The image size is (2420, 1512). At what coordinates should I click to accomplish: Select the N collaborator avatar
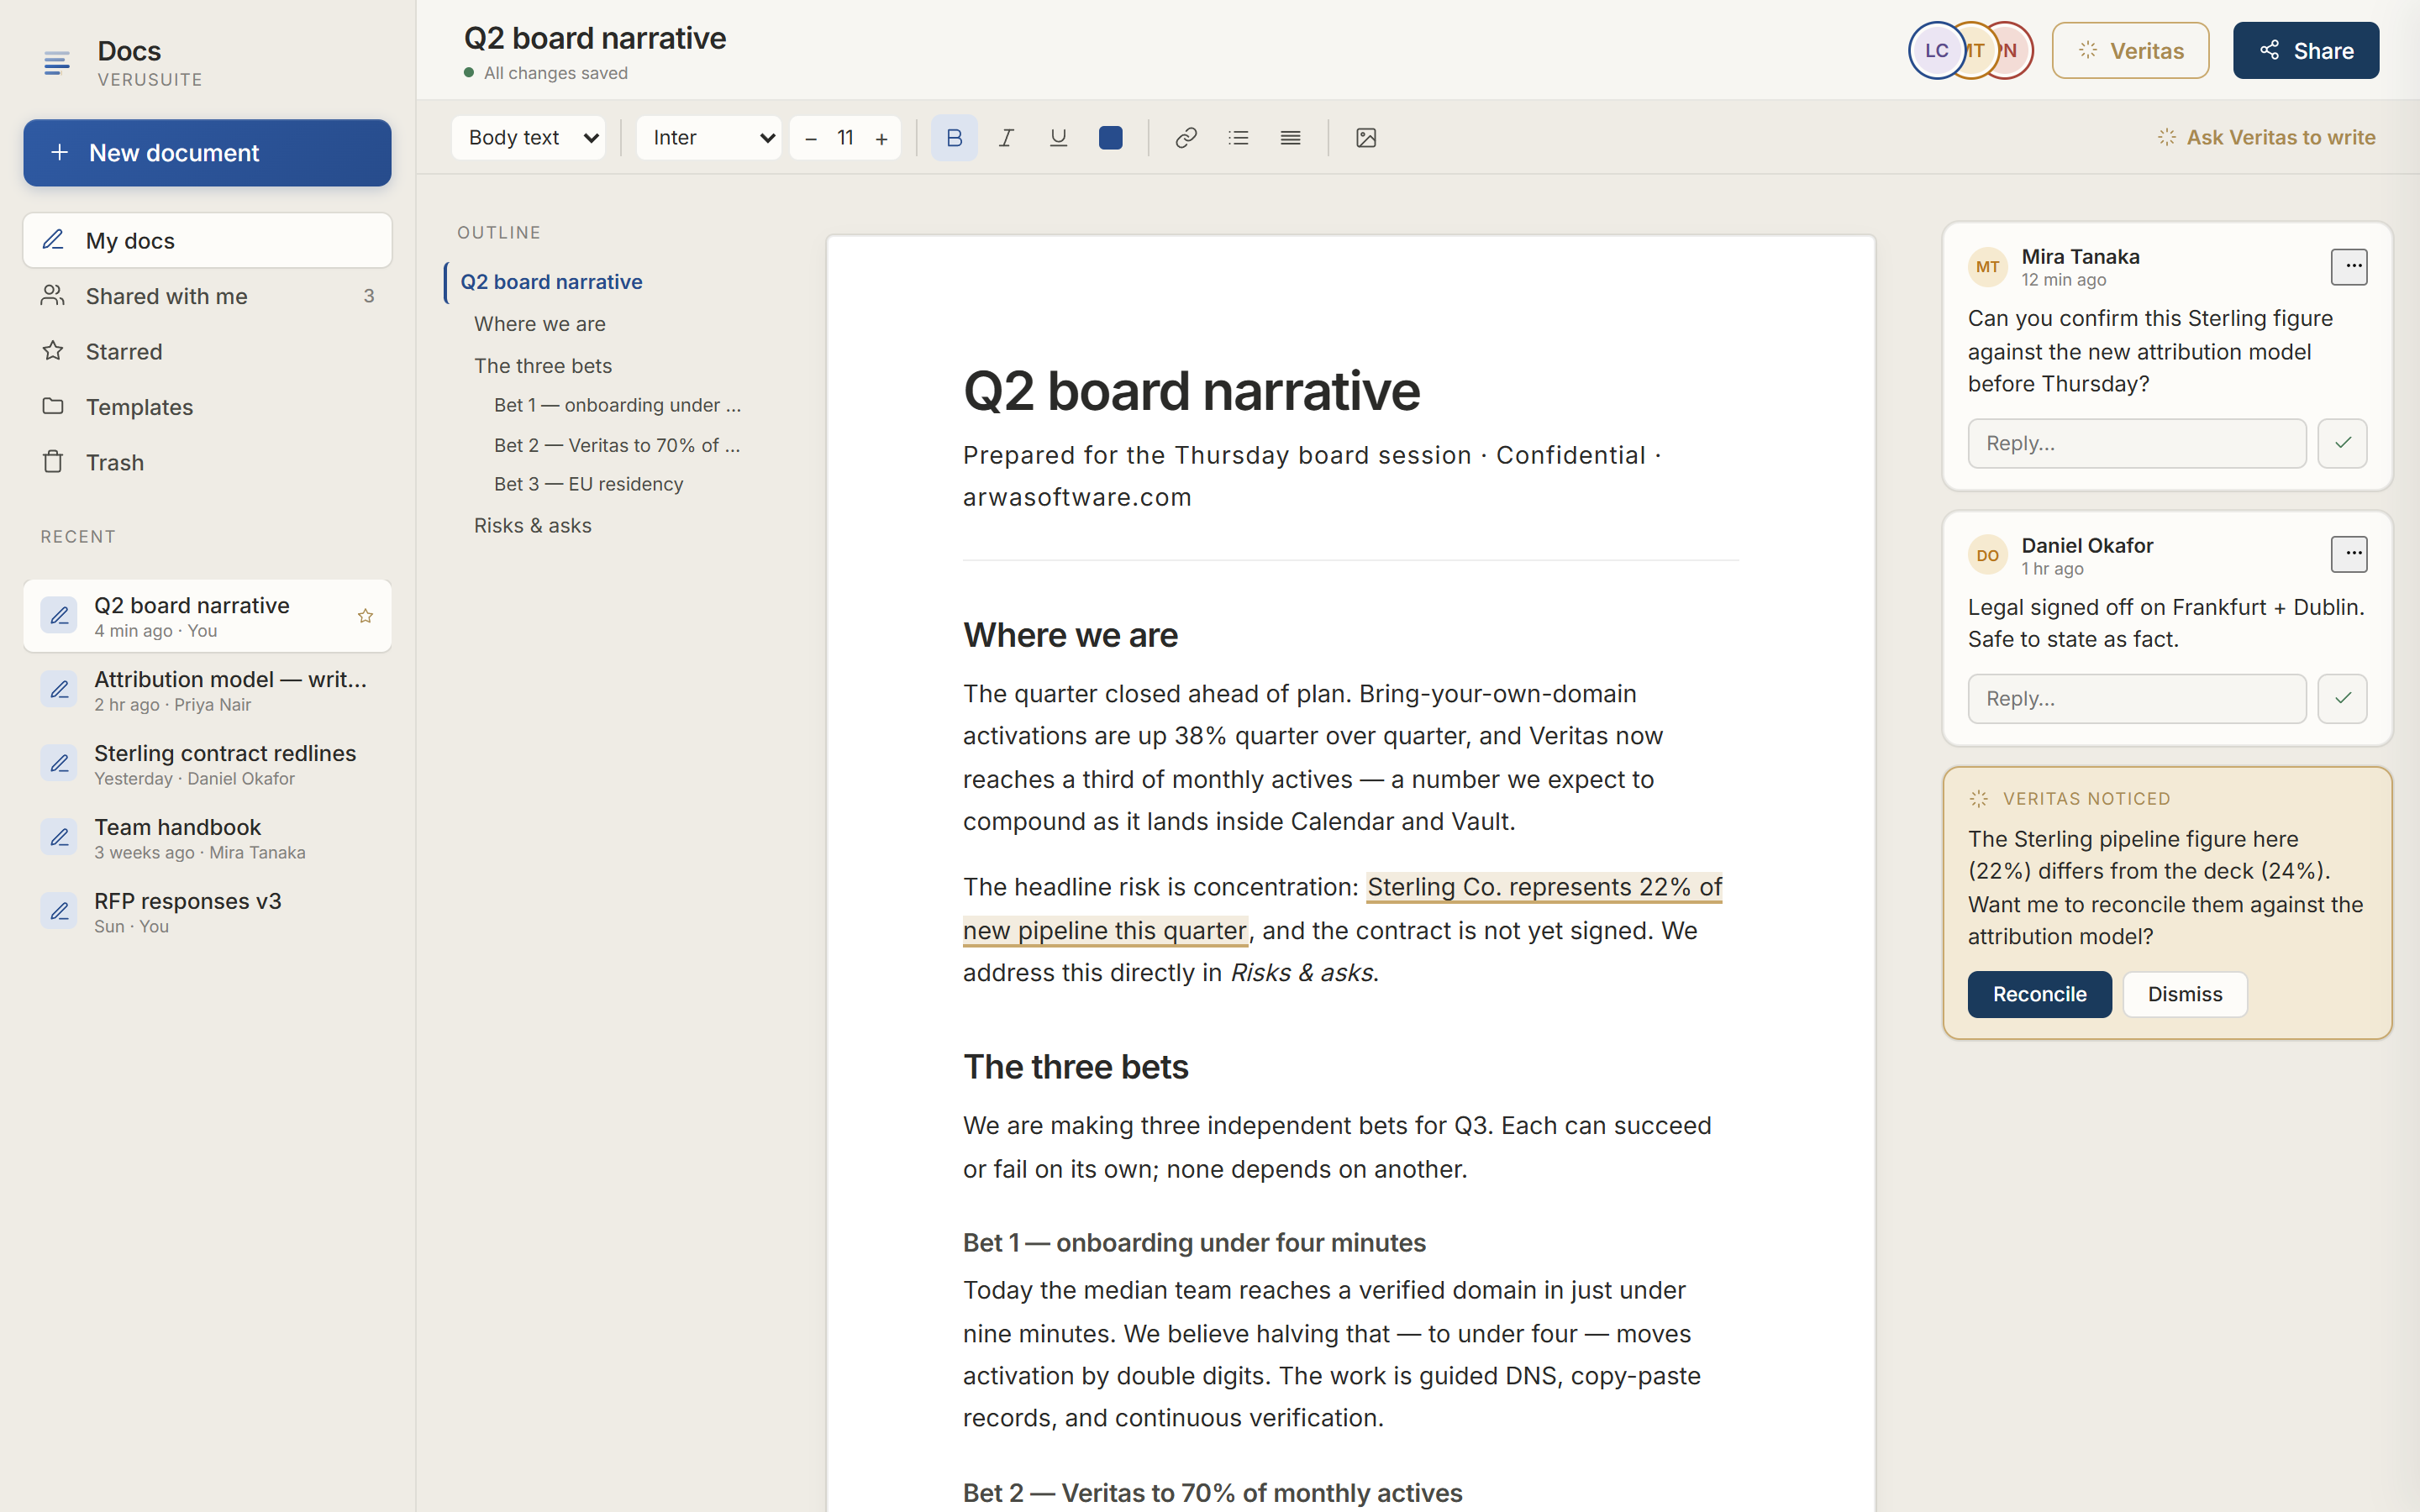(x=2012, y=51)
